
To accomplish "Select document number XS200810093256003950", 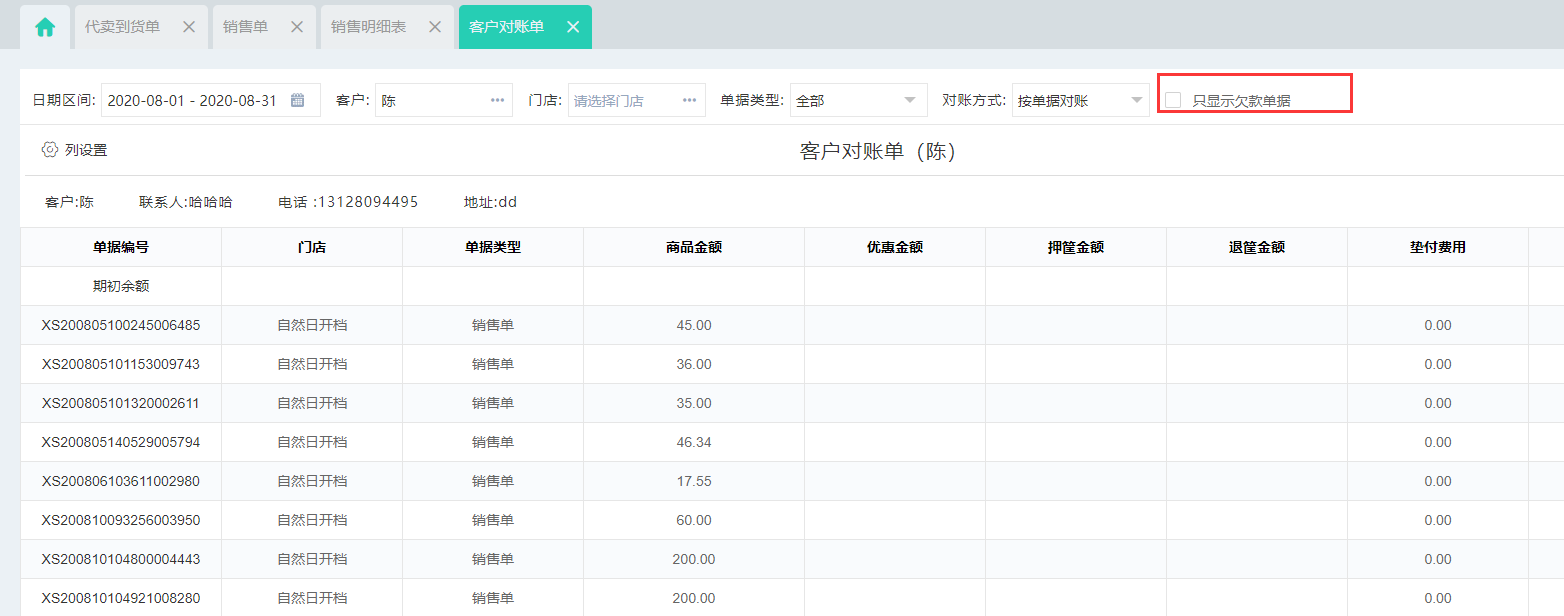I will pyautogui.click(x=121, y=520).
